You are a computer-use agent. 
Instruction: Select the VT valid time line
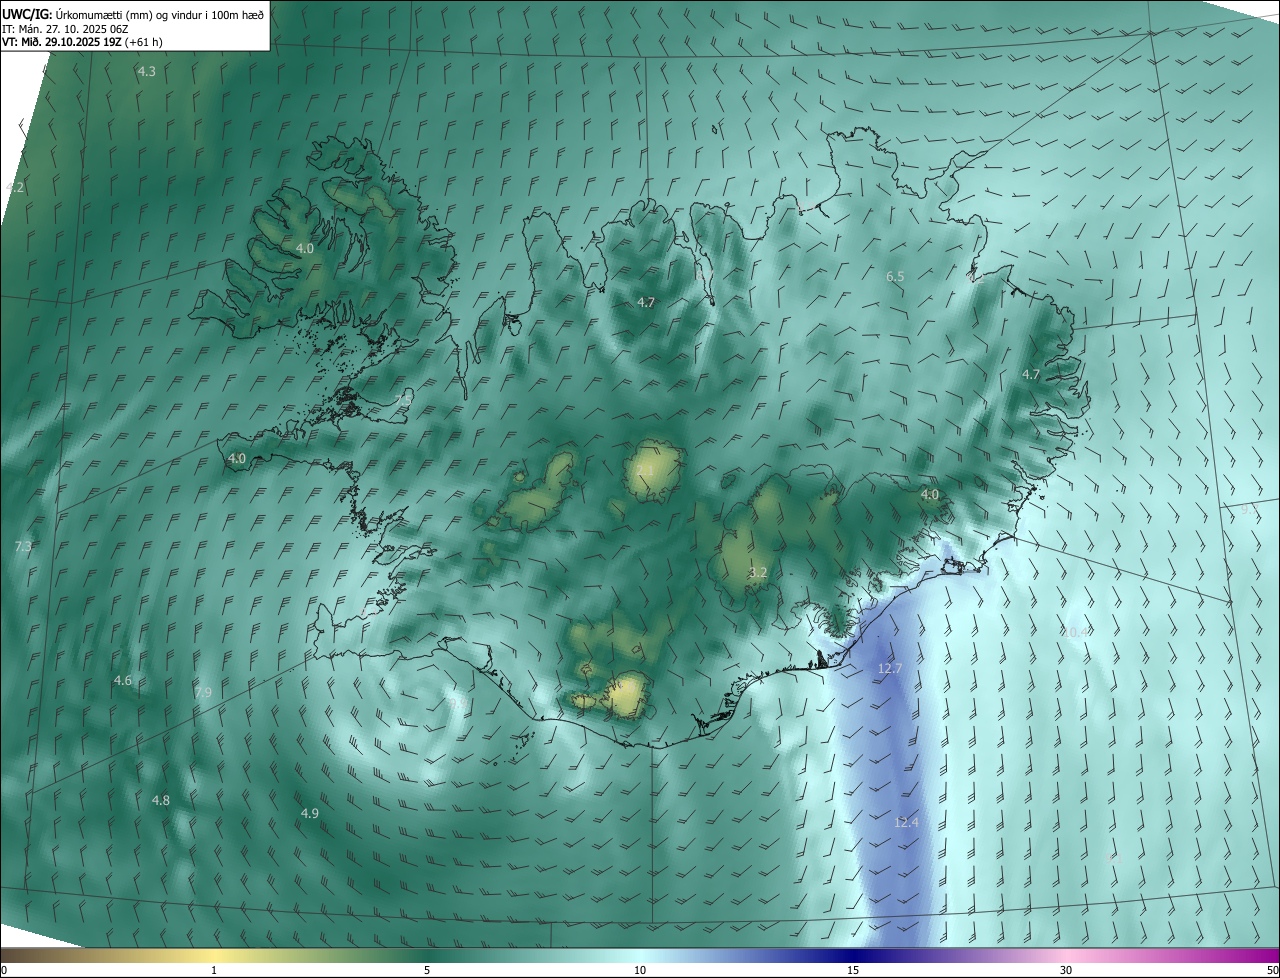82,42
